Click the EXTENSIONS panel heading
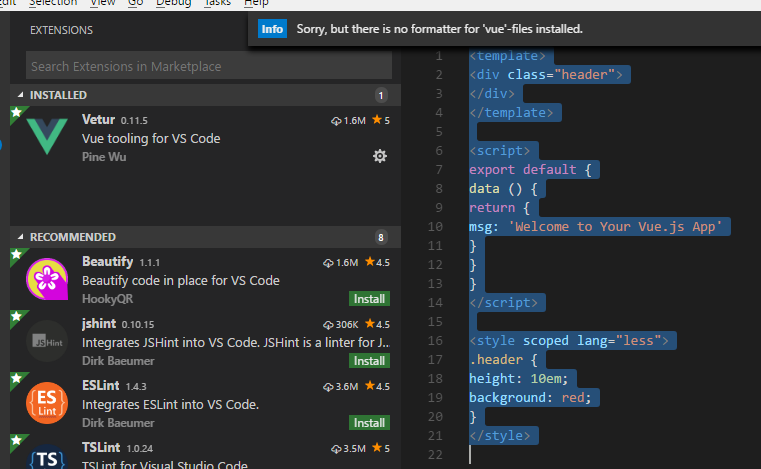761x469 pixels. pyautogui.click(x=61, y=30)
